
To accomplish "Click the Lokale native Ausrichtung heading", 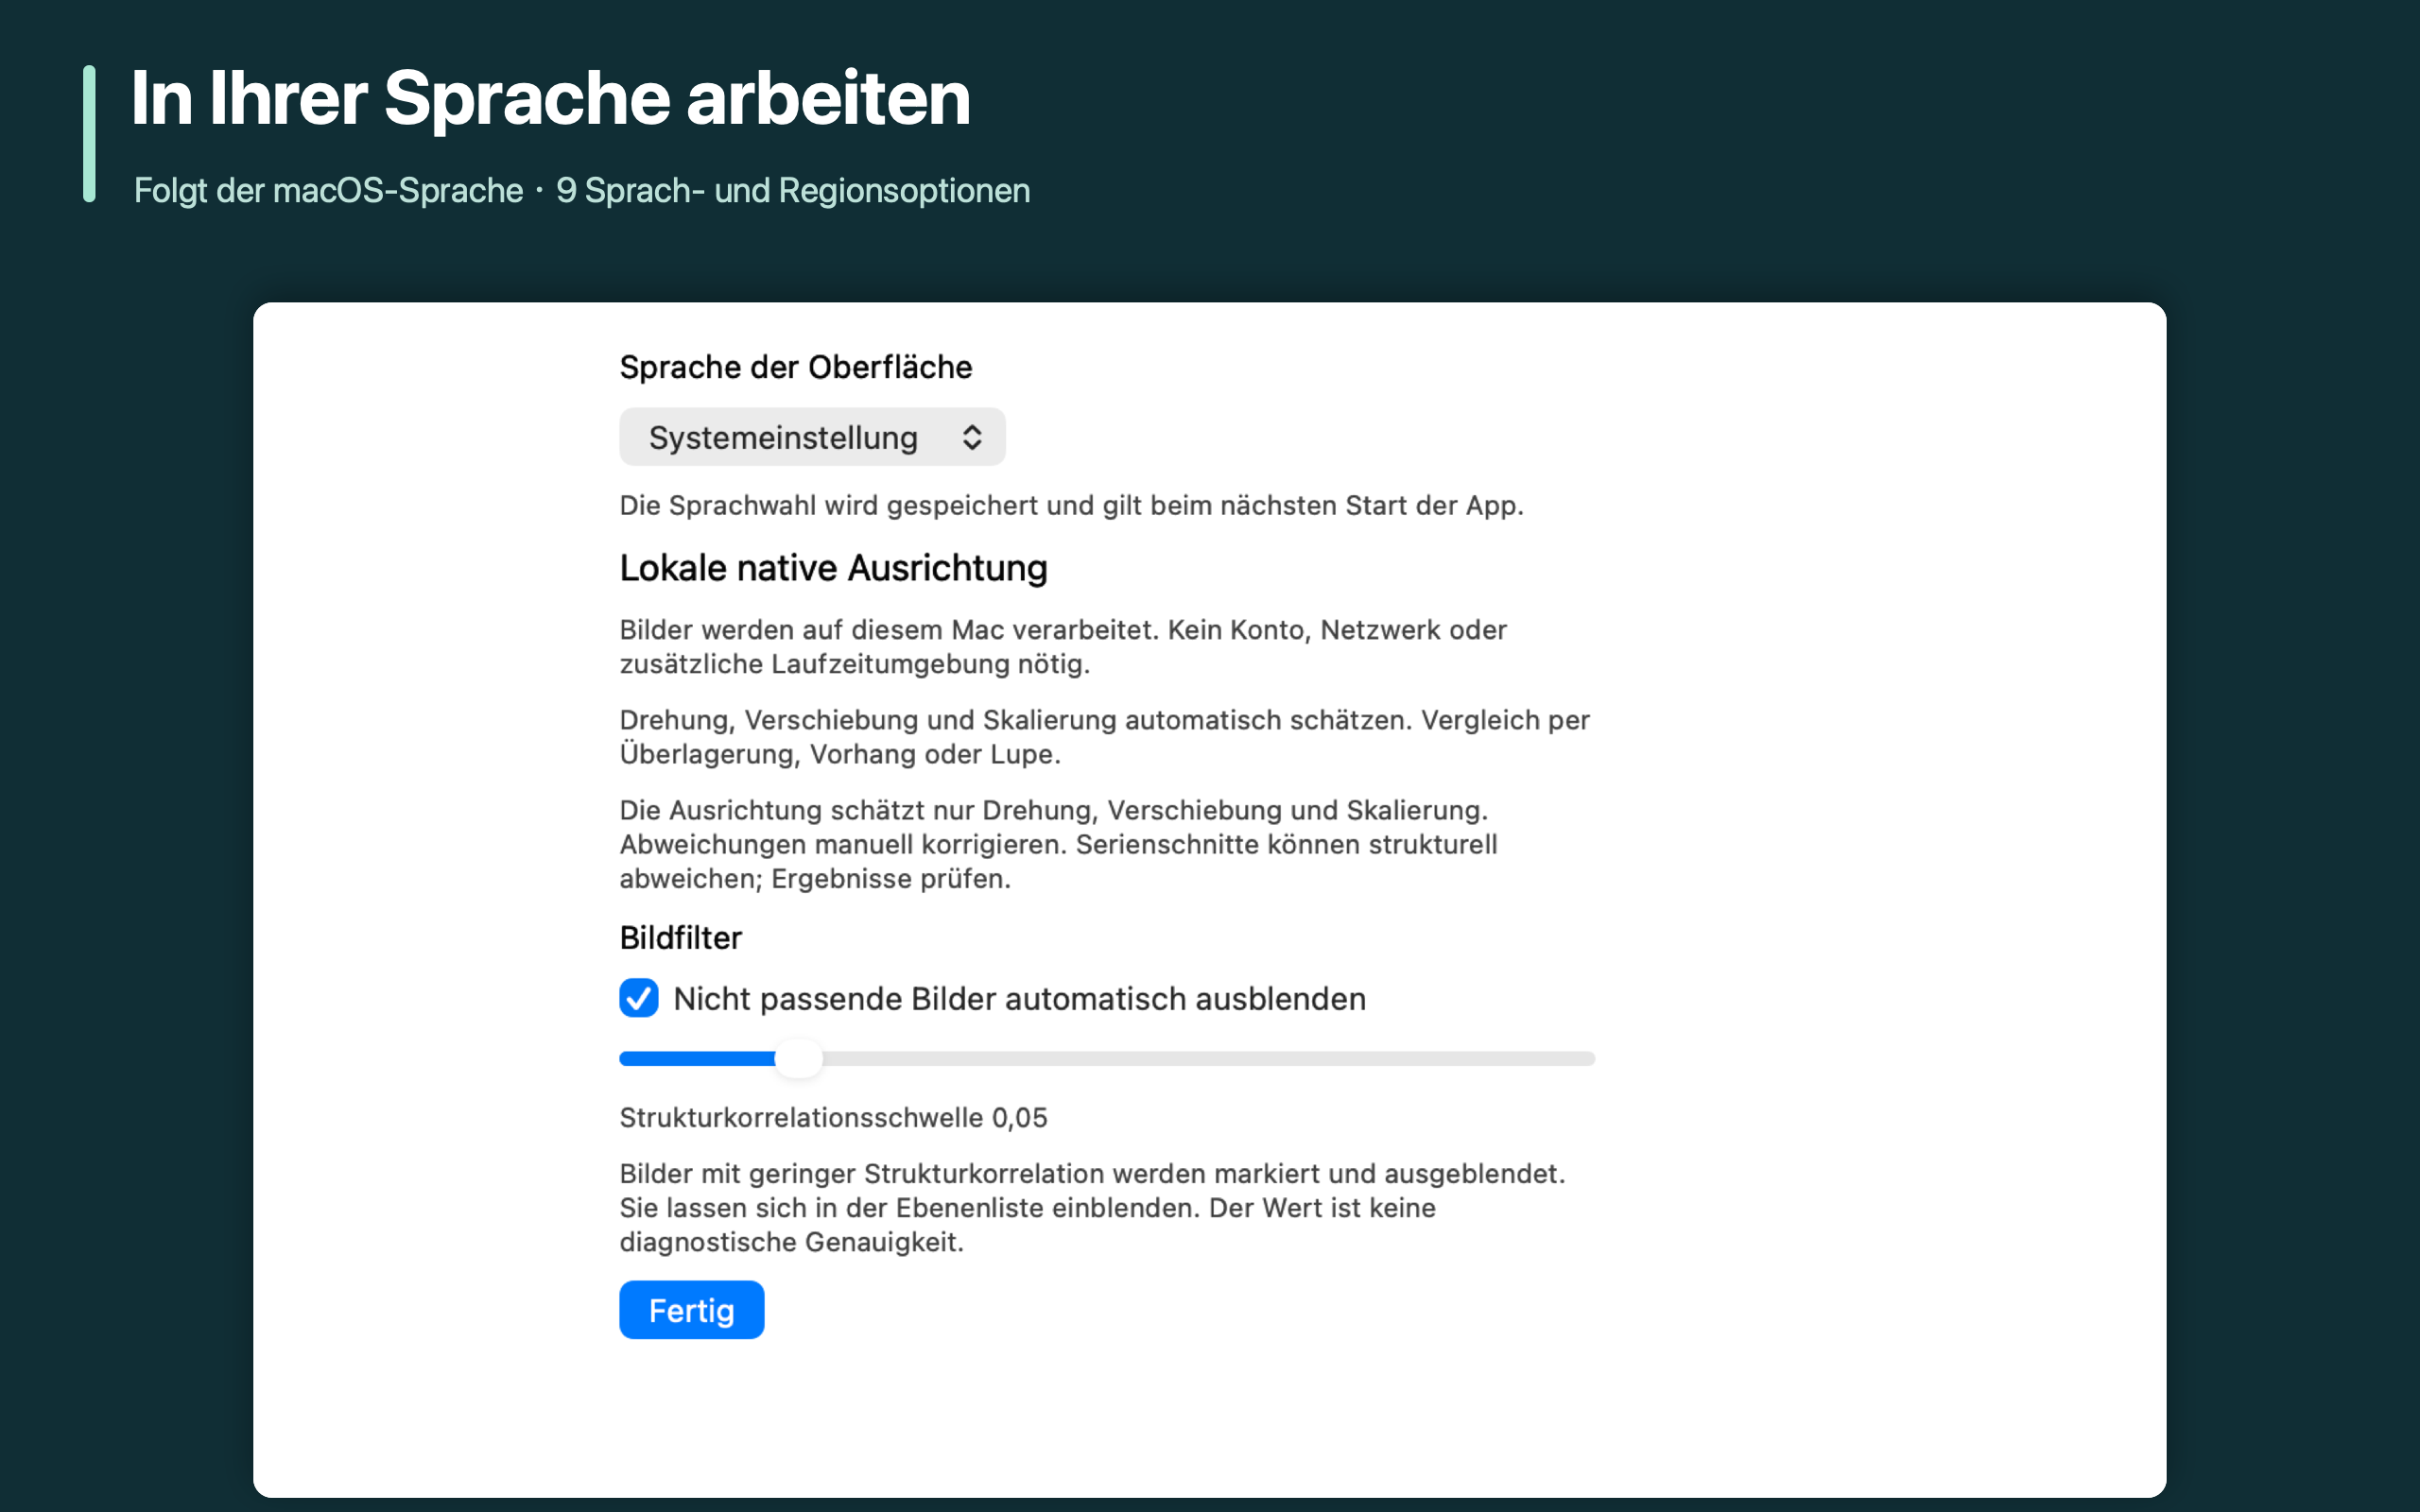I will pyautogui.click(x=834, y=568).
